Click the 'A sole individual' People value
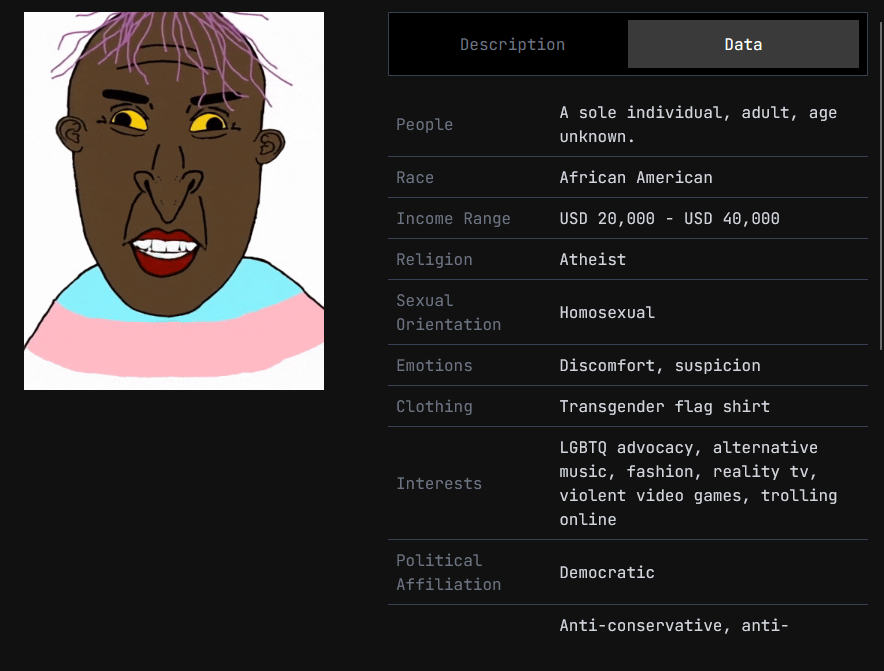The width and height of the screenshot is (884, 671). (x=698, y=125)
